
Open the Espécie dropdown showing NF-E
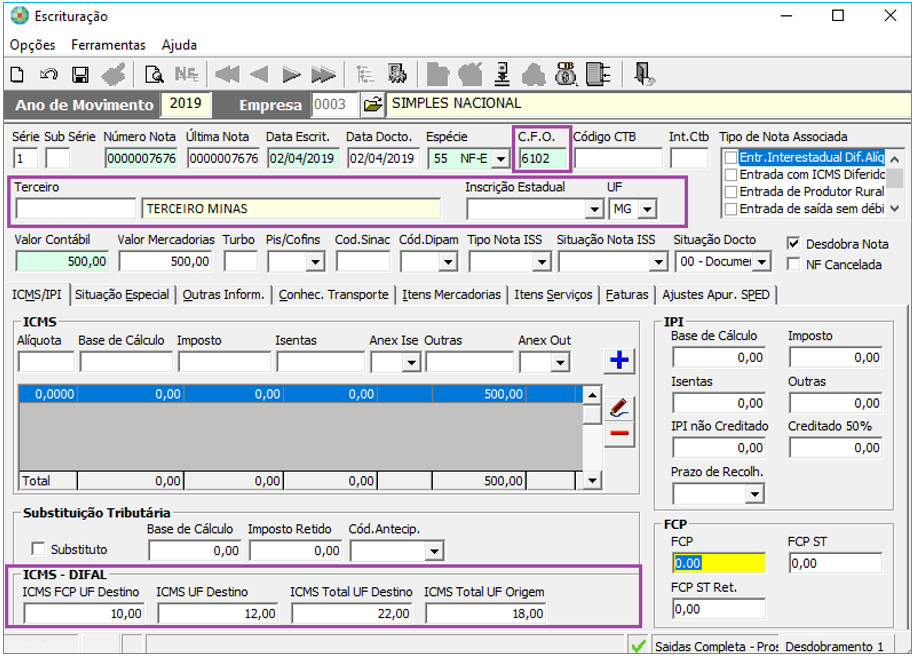click(500, 158)
